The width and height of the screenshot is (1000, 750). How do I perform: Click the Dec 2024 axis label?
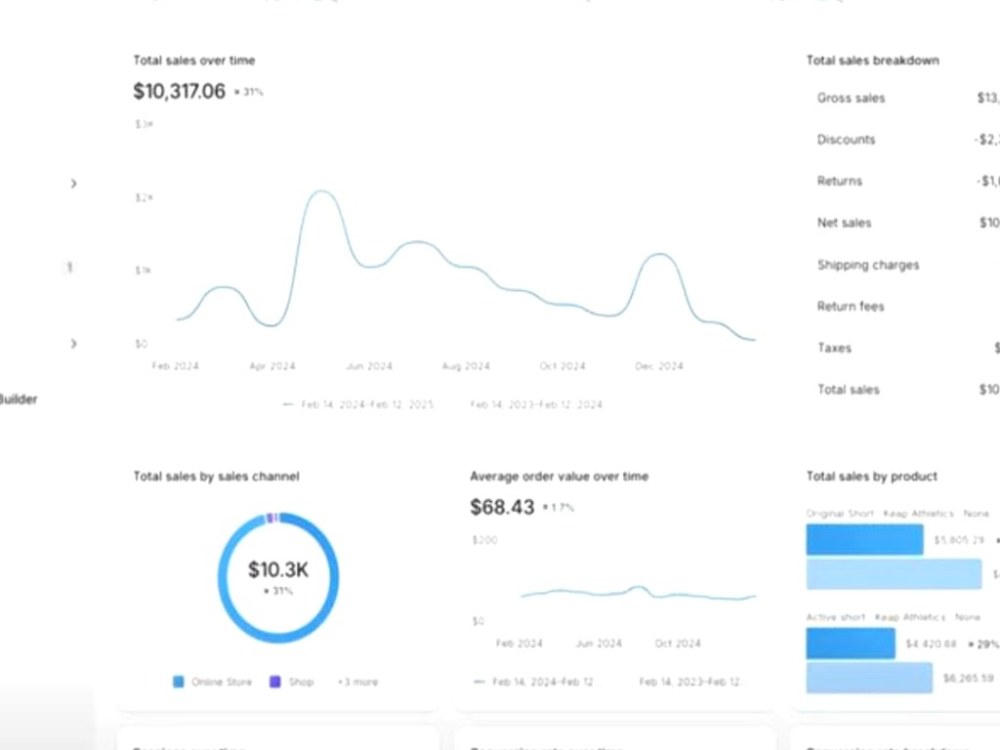659,366
